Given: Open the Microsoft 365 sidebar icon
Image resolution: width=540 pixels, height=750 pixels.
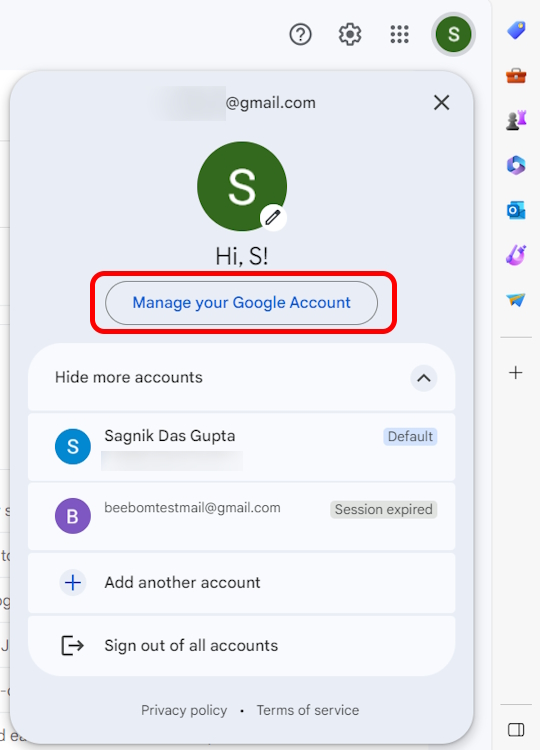Looking at the screenshot, I should pyautogui.click(x=516, y=165).
